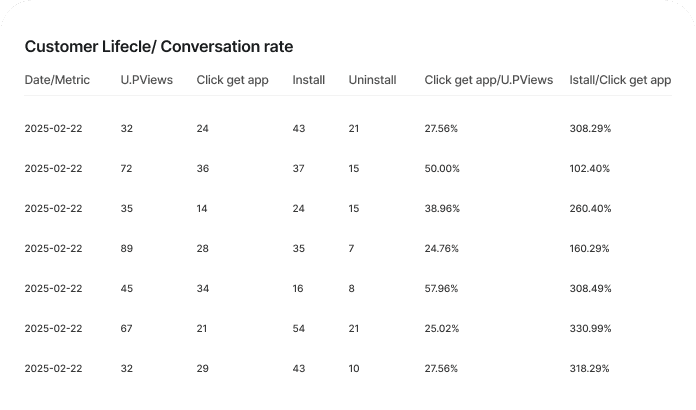Click the Date/Metric column header

[57, 80]
